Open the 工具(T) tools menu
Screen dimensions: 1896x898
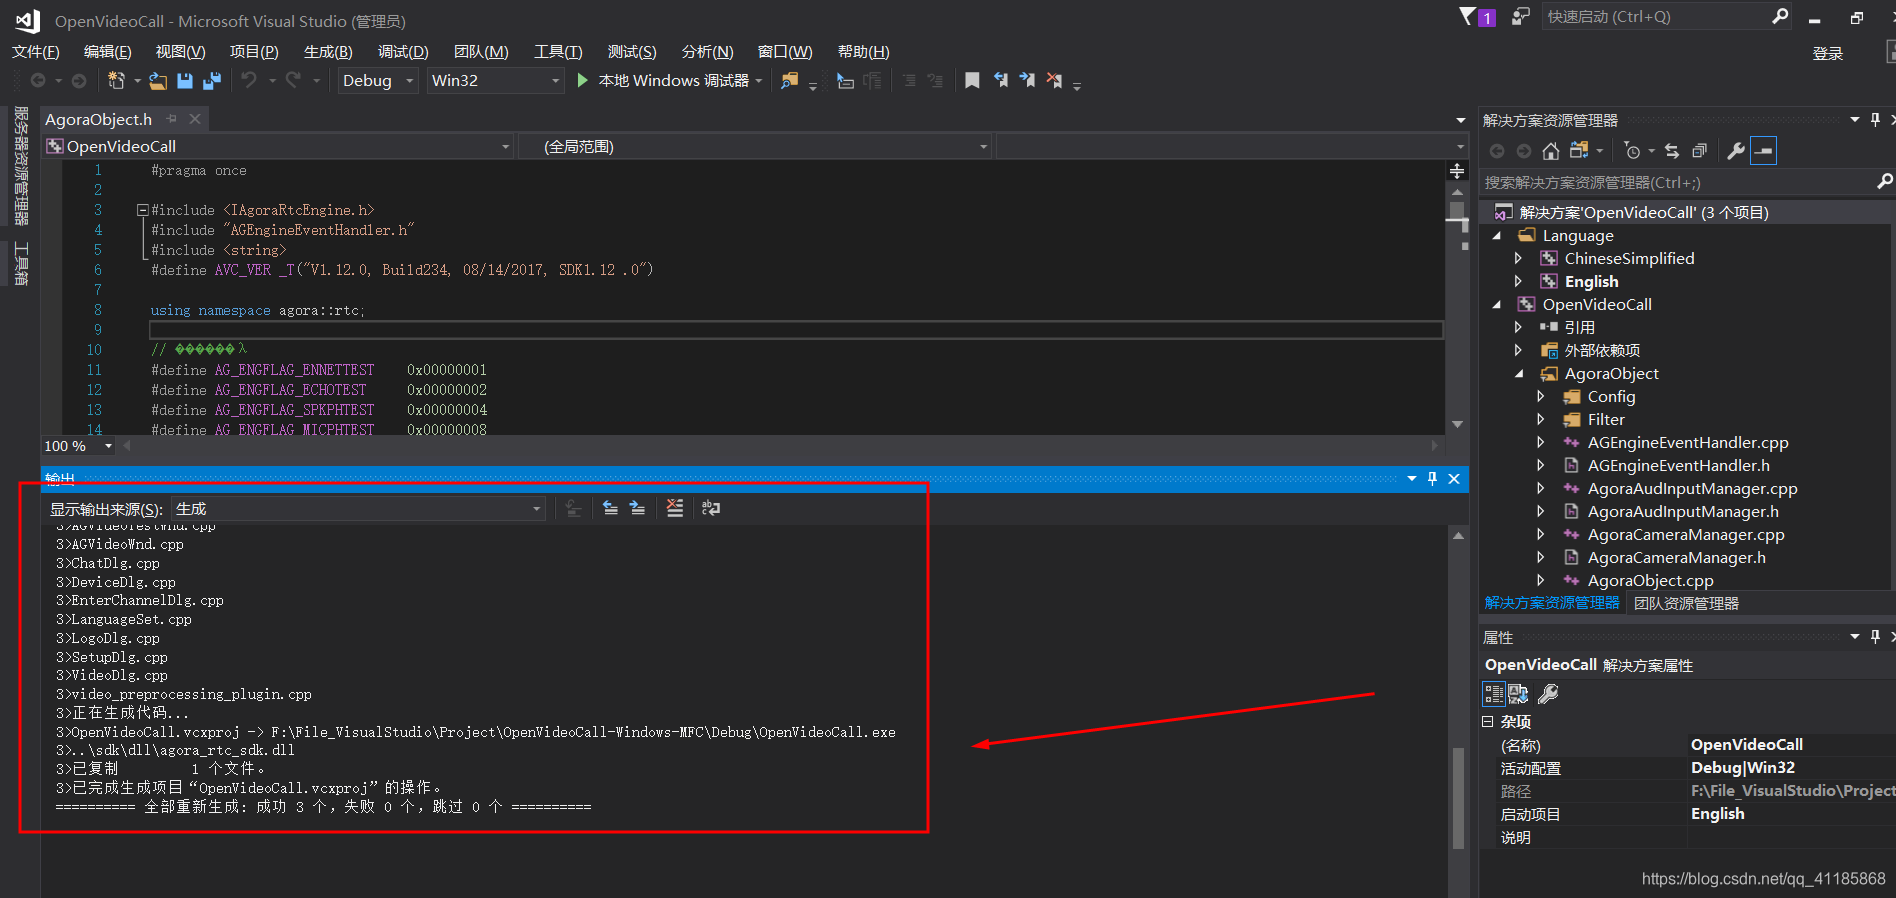(x=558, y=52)
